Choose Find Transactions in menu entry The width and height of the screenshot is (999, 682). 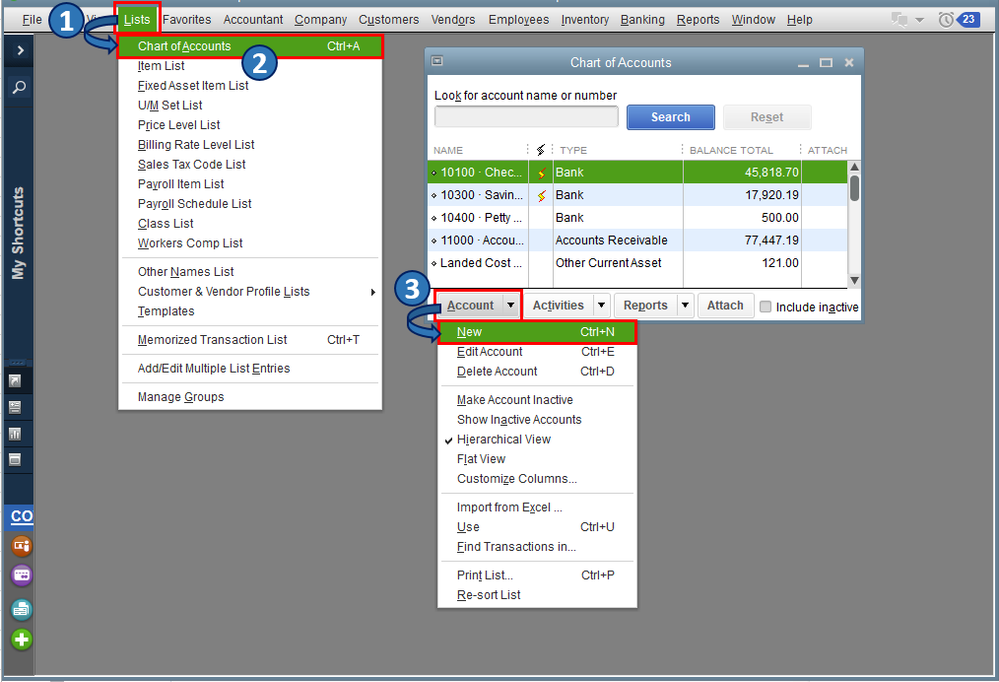tap(516, 547)
